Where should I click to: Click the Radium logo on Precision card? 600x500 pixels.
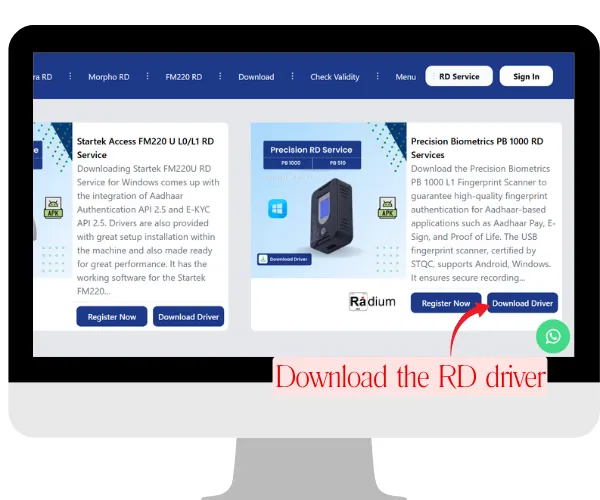372,302
